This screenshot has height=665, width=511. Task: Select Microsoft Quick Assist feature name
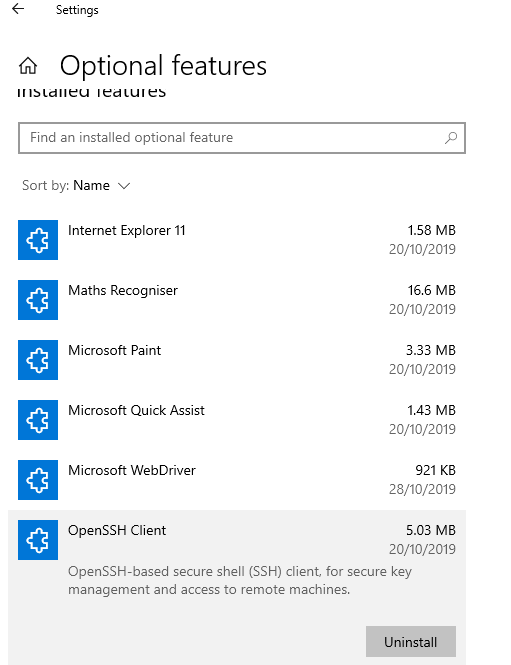pos(137,411)
